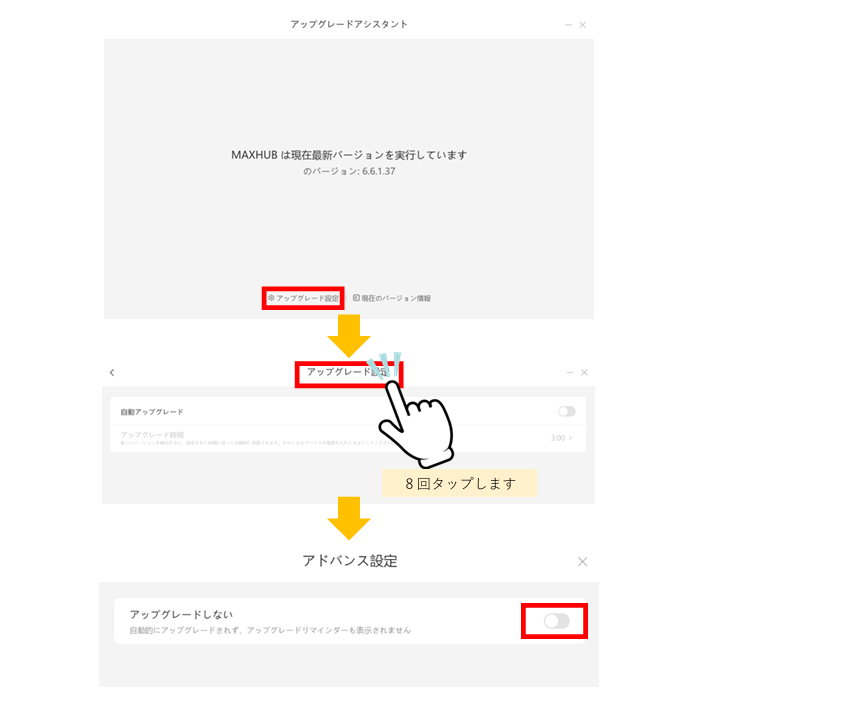Go back using the left chevron arrow
Image resolution: width=859 pixels, height=711 pixels.
(112, 372)
